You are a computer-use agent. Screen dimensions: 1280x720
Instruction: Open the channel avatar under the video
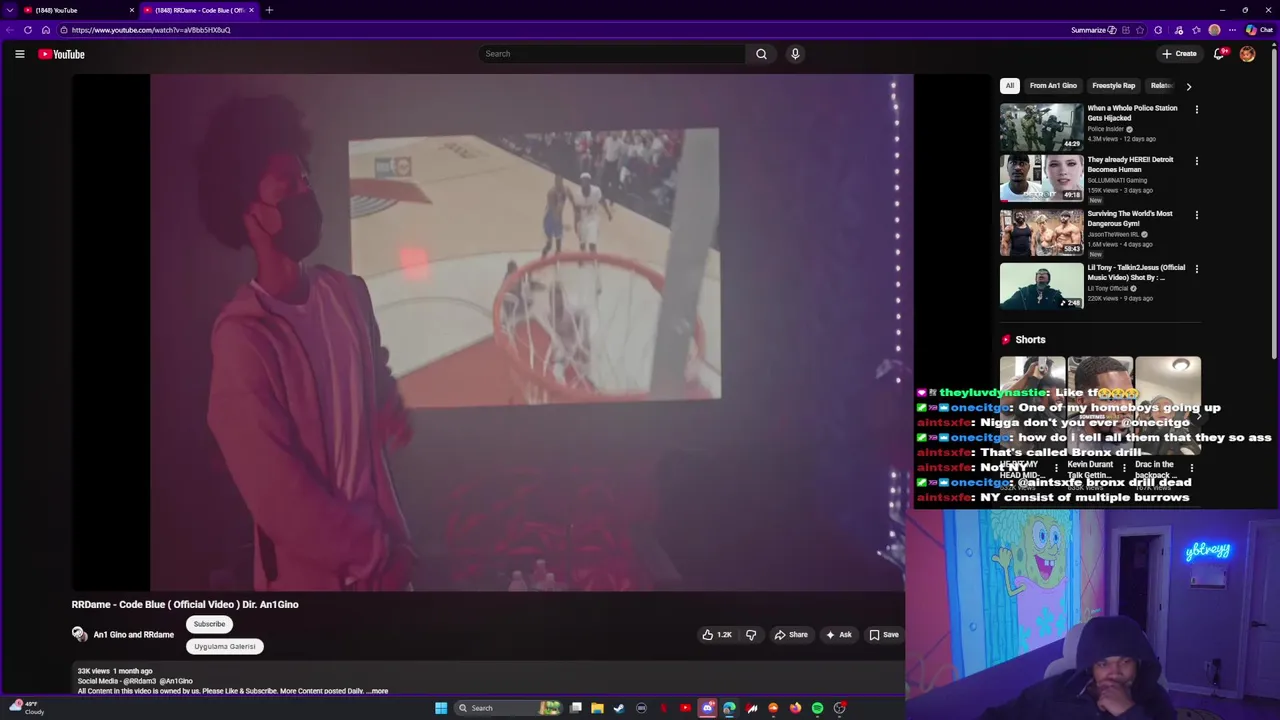pos(79,634)
